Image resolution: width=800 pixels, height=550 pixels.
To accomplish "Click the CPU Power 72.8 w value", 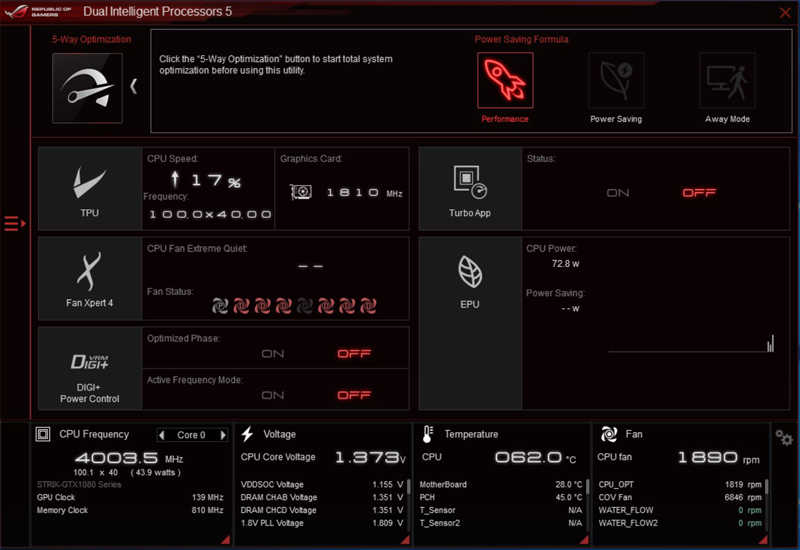I will (x=565, y=264).
